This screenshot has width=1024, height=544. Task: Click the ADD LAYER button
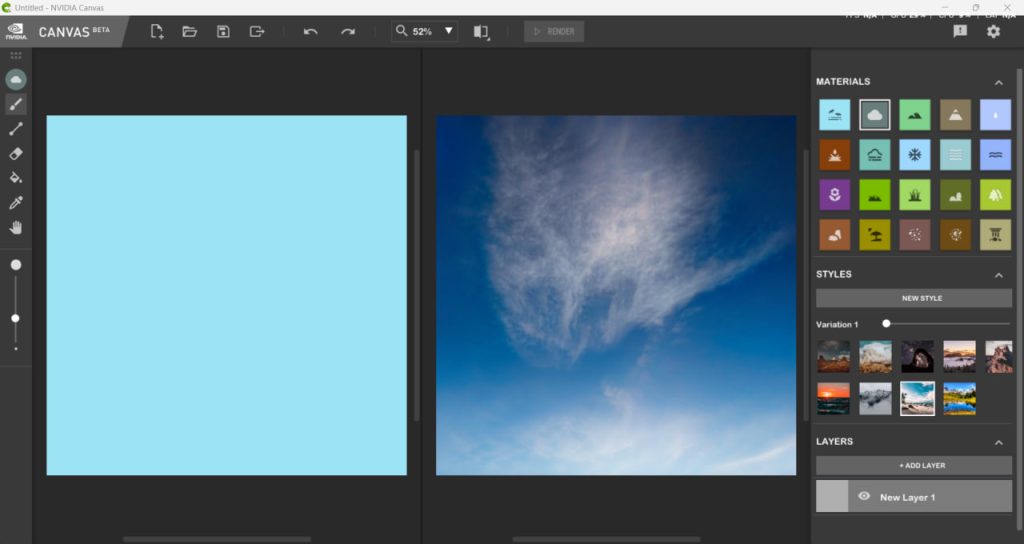click(914, 465)
